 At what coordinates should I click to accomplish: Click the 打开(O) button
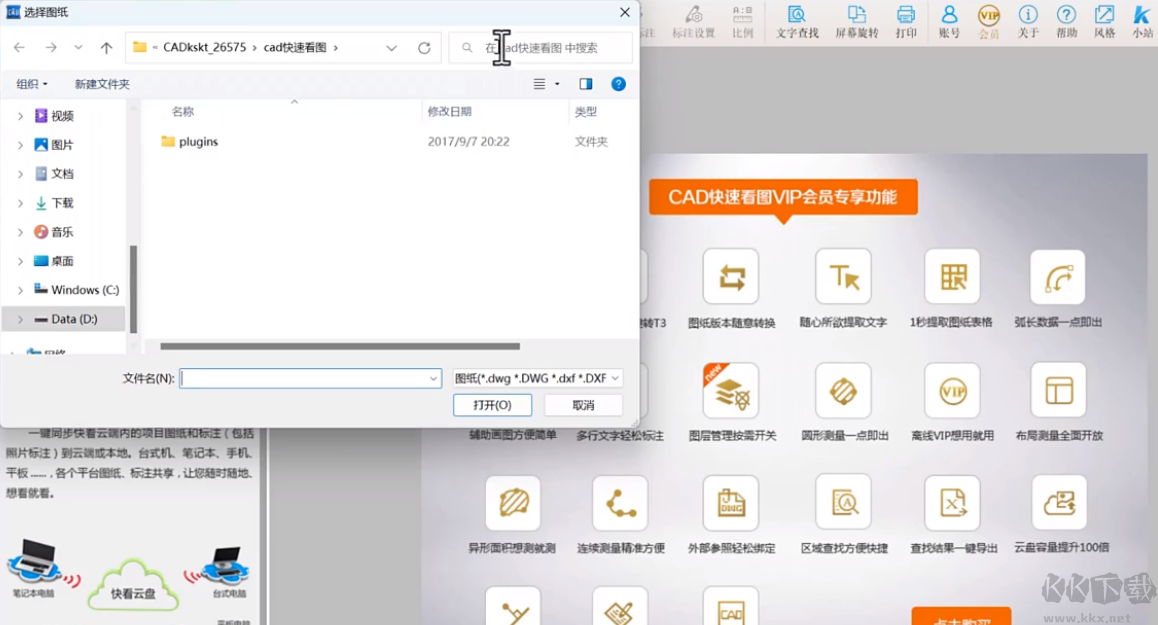[x=493, y=405]
